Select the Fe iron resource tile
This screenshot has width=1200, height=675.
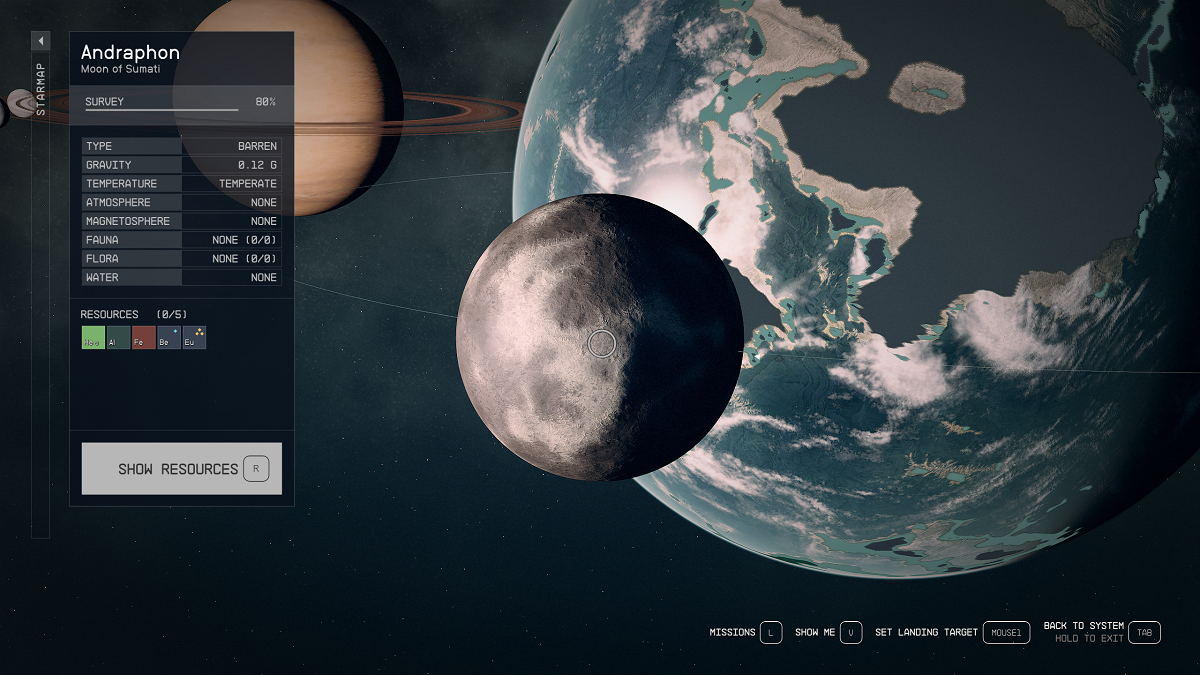(144, 338)
